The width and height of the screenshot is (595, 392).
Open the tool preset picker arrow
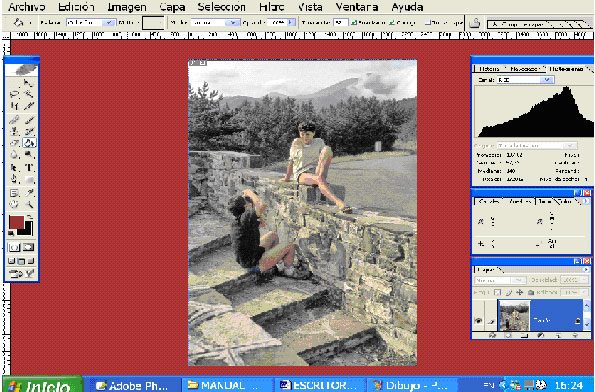30,23
